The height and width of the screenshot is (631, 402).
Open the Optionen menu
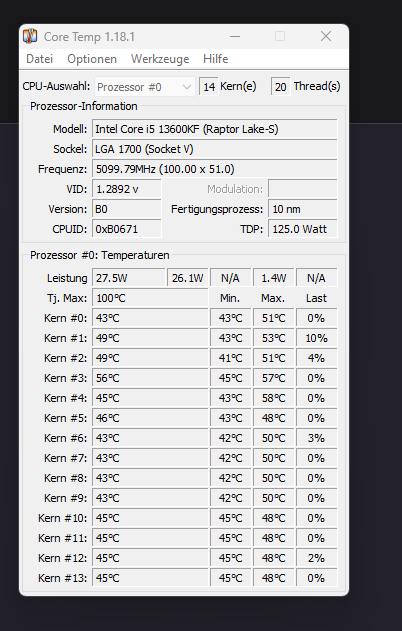(92, 59)
